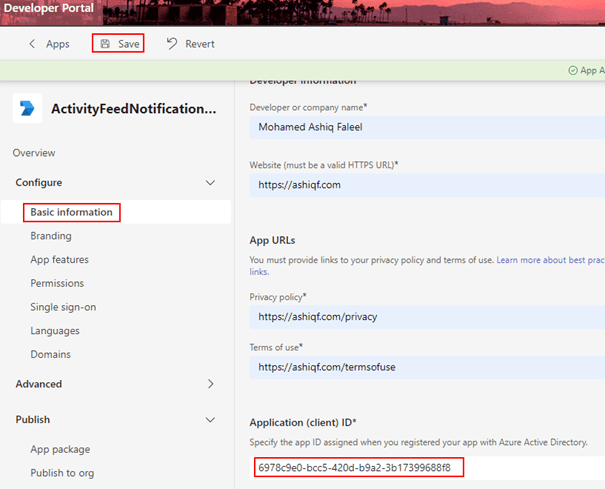Collapse the Publish section chevron
605x489 pixels.
[210, 420]
